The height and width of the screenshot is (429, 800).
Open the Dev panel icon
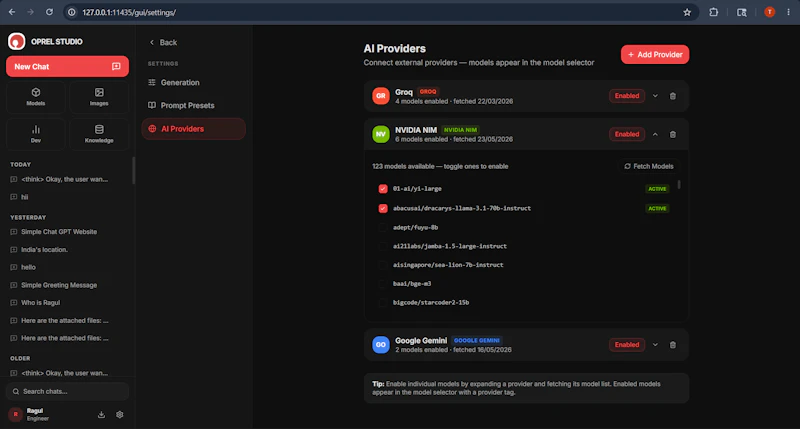(36, 134)
